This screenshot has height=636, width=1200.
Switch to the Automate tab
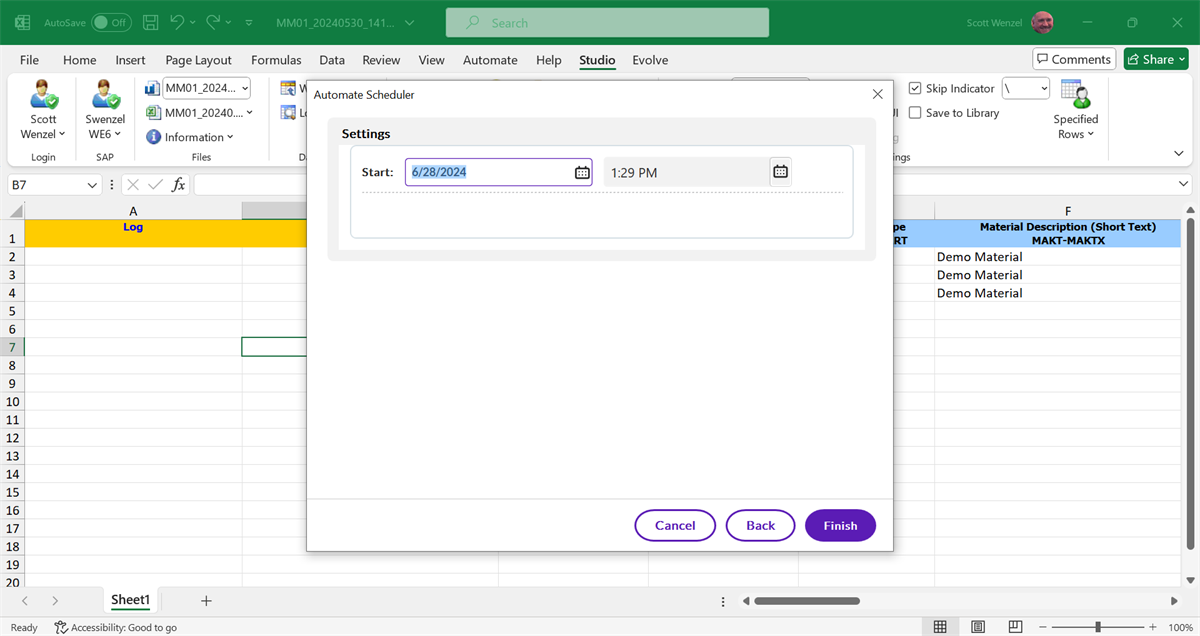pos(490,60)
